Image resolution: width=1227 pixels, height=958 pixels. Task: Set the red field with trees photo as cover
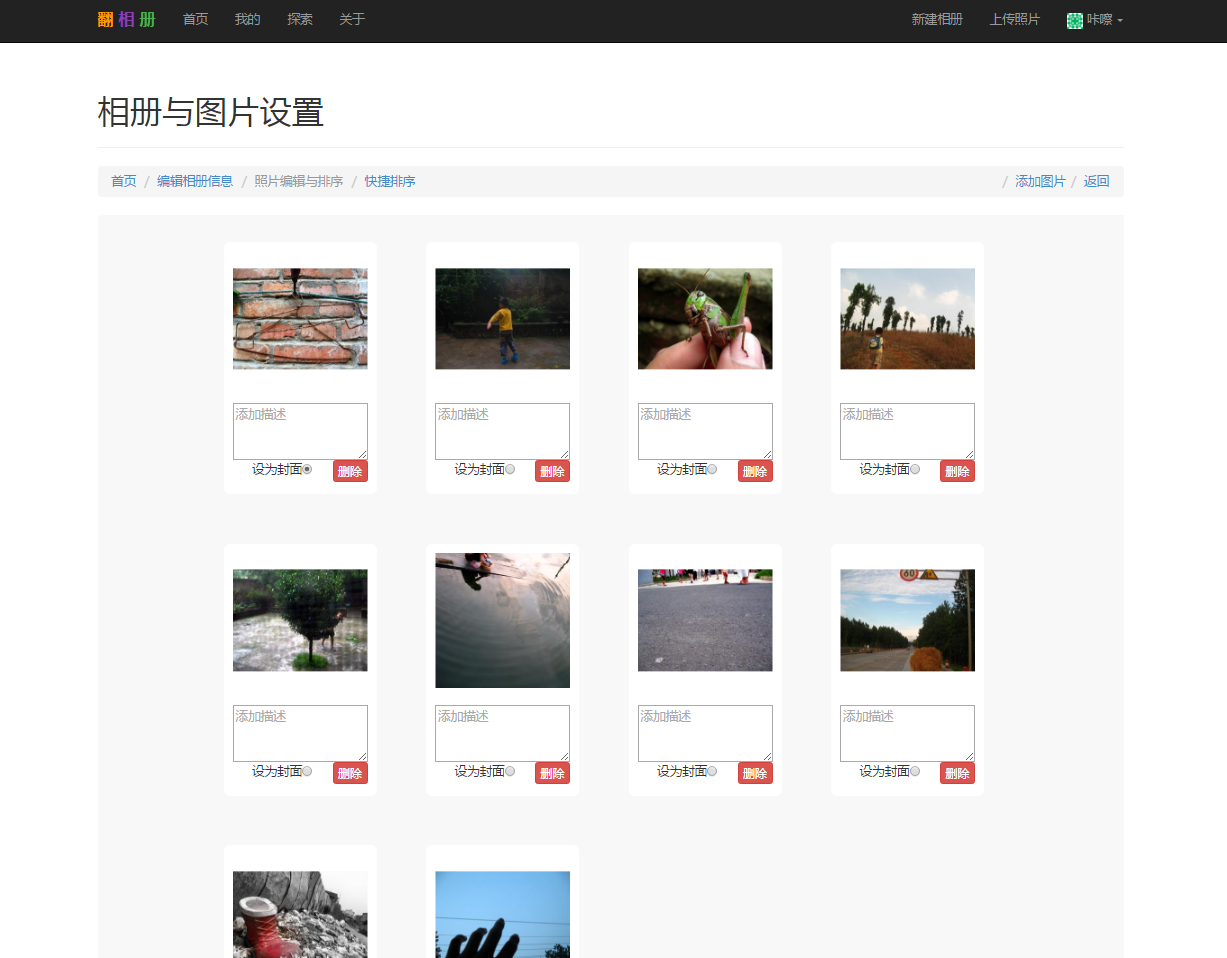(x=915, y=469)
